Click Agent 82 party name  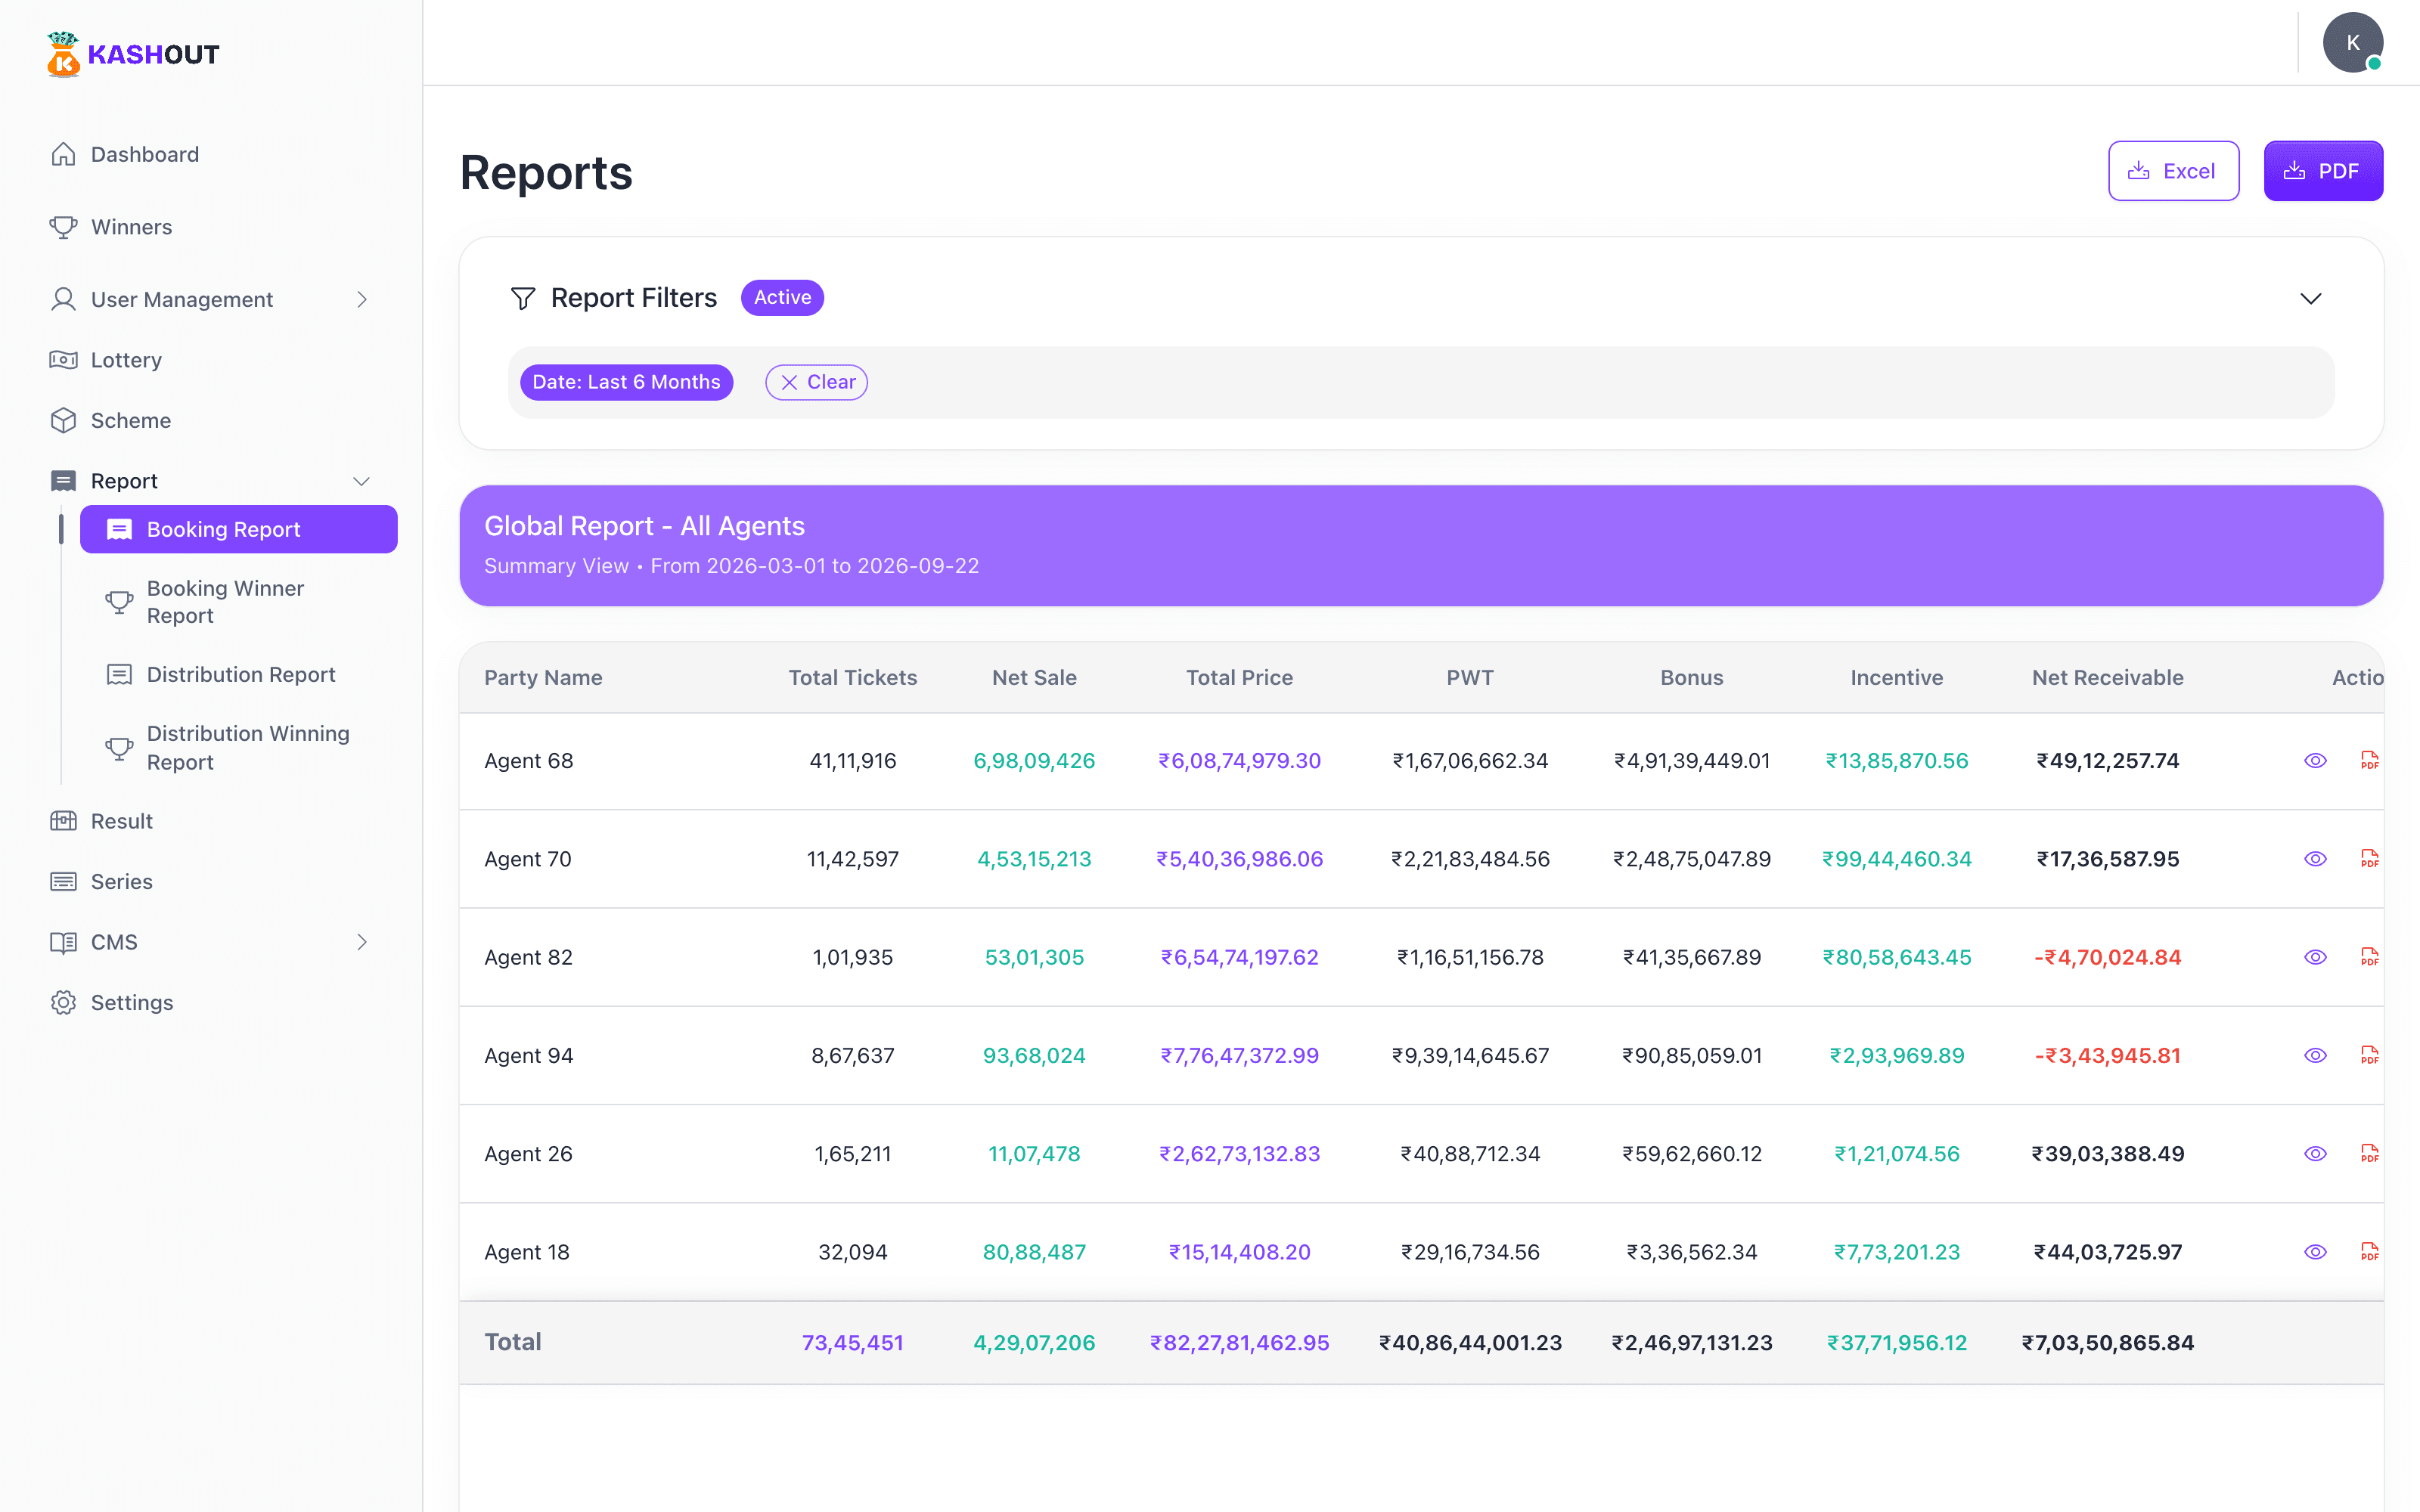click(x=528, y=957)
